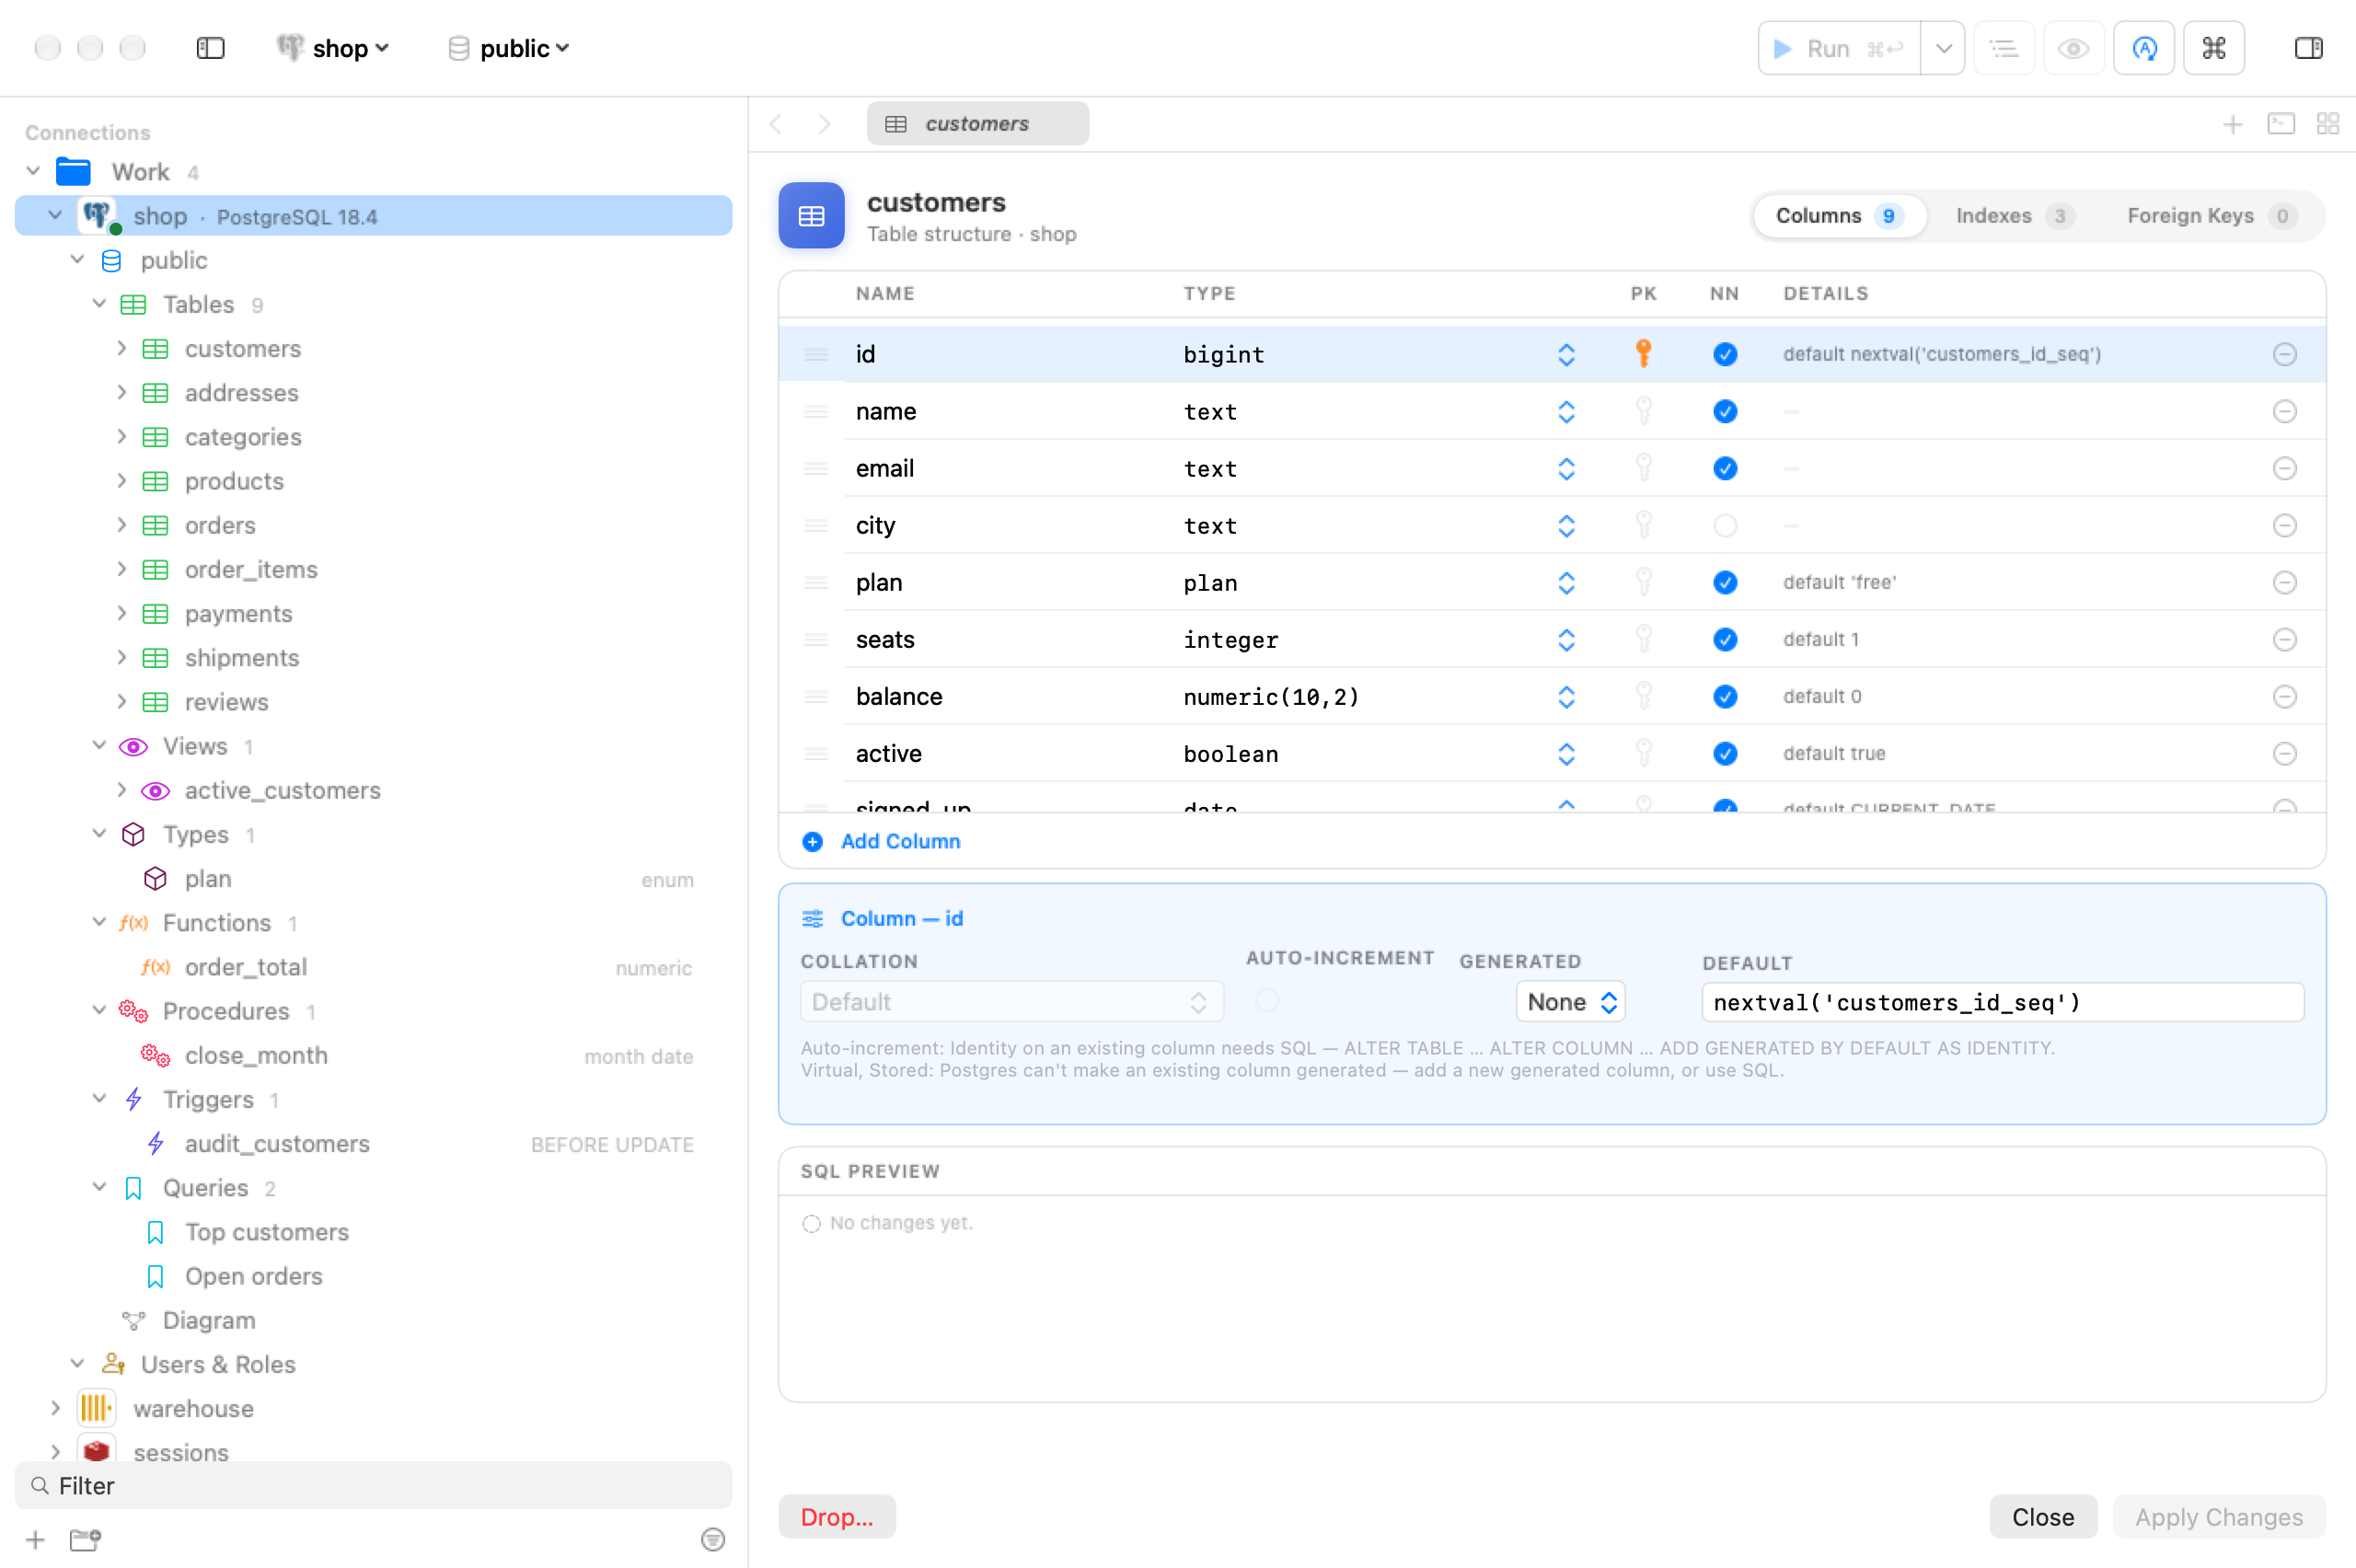Collapse the Tables group
This screenshot has height=1568, width=2356.
99,303
